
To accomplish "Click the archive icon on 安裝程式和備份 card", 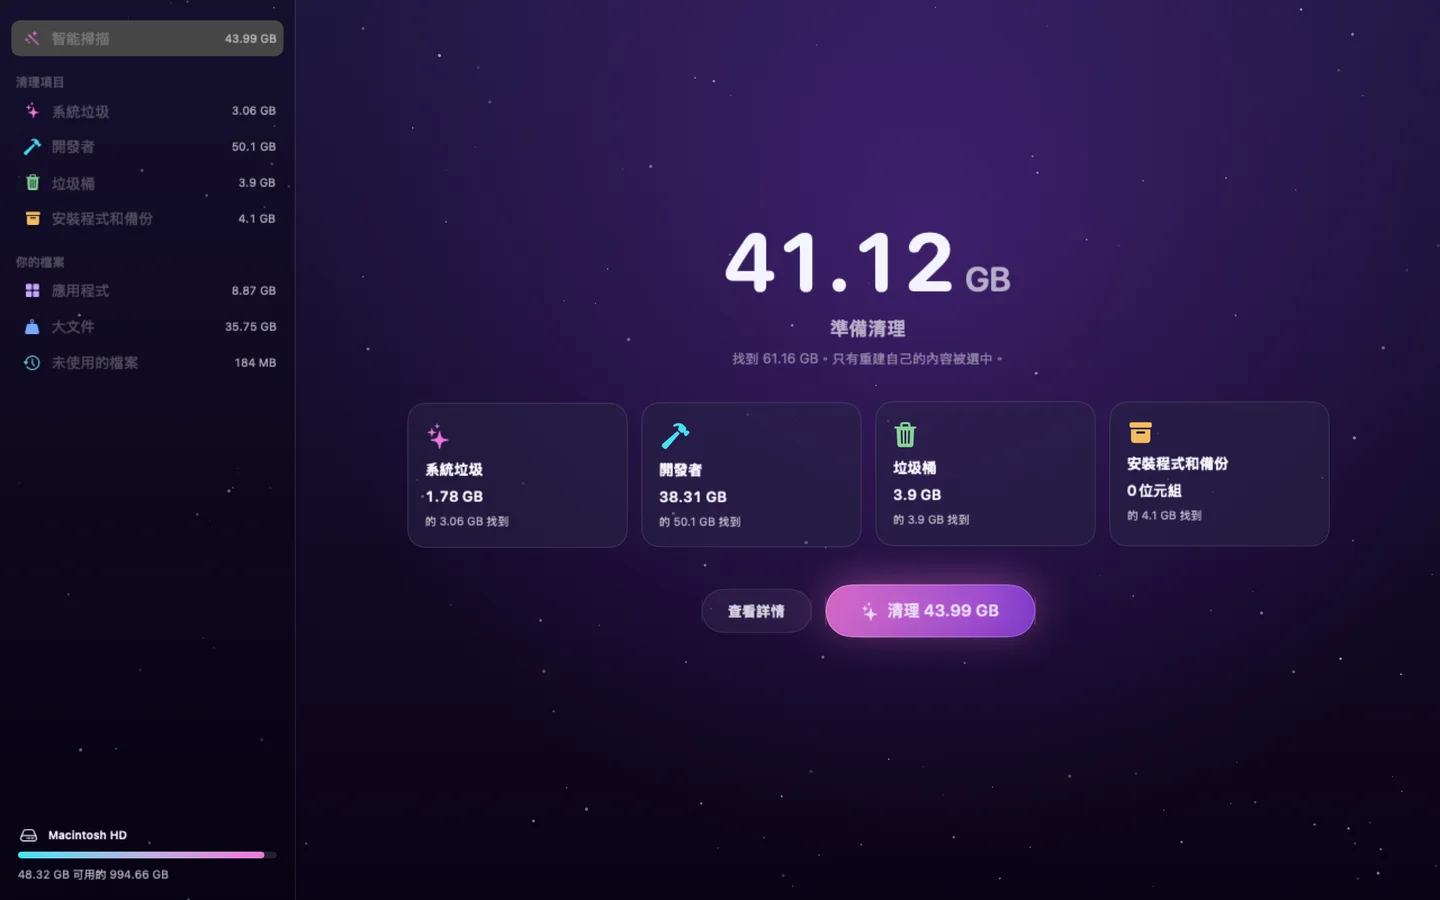I will [1140, 432].
